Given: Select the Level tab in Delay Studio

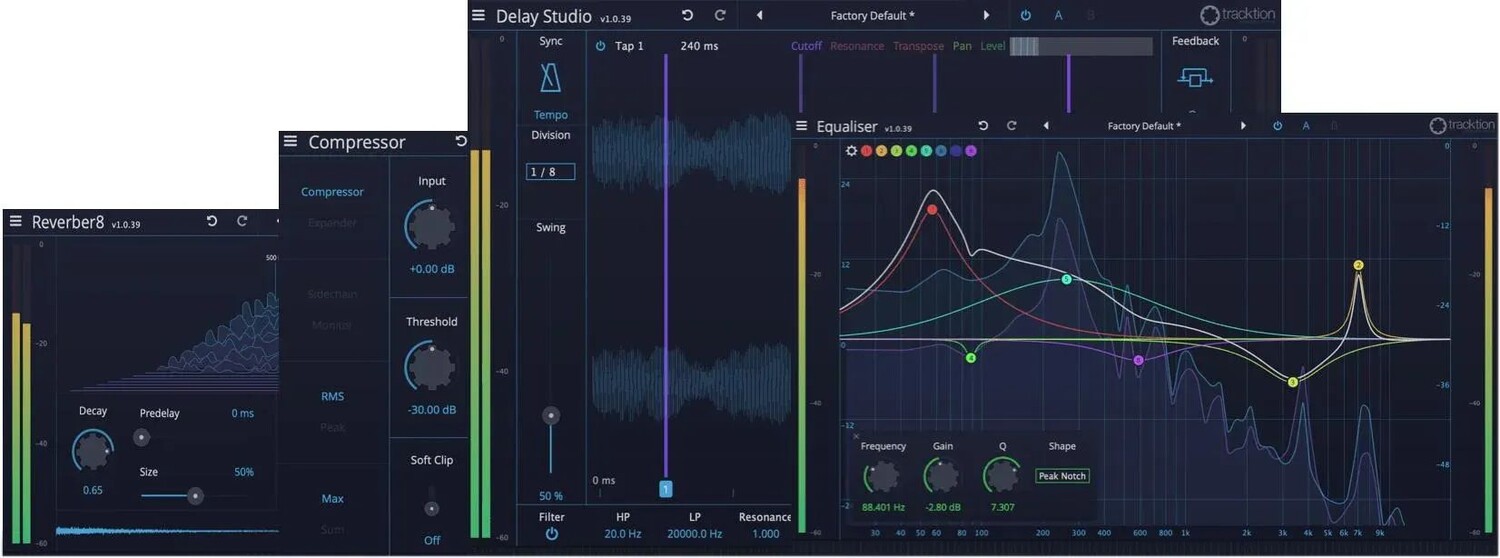Looking at the screenshot, I should tap(993, 46).
